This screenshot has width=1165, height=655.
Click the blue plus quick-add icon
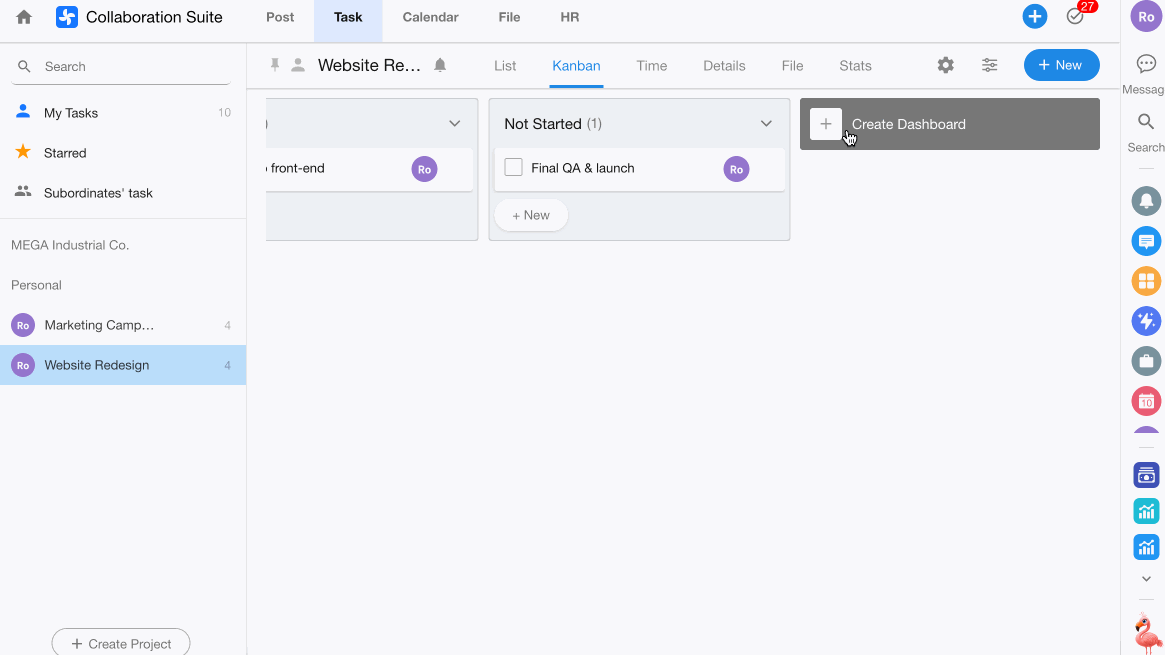click(1034, 17)
